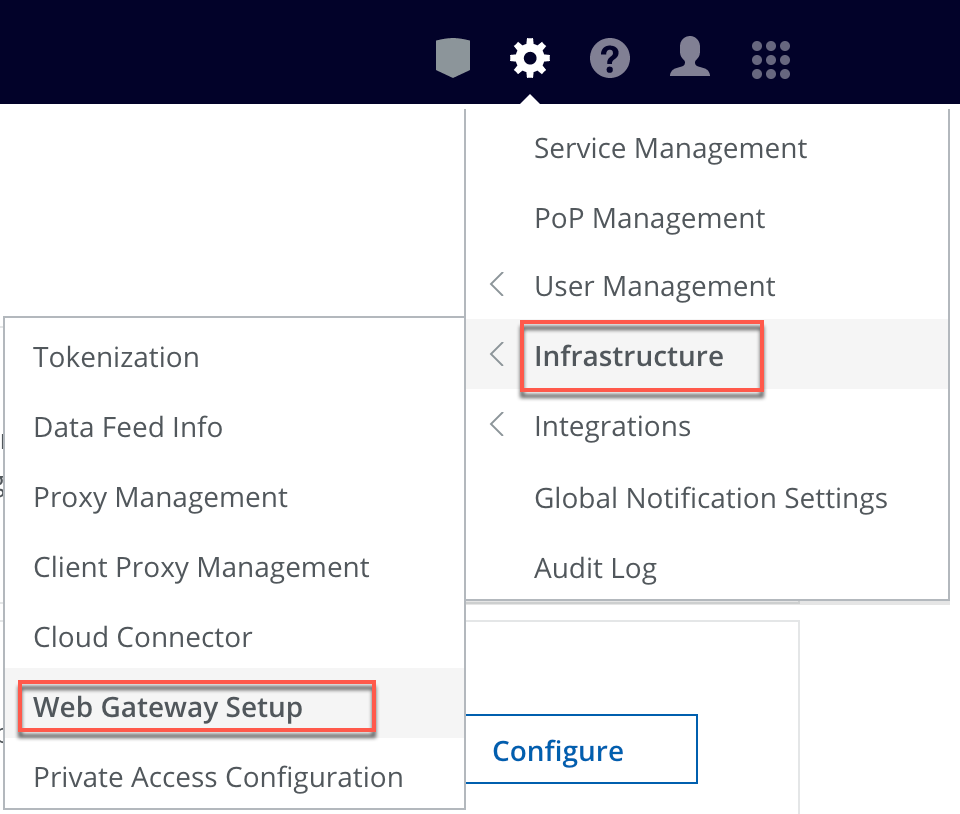This screenshot has height=814, width=960.
Task: Expand the User Management submenu chevron
Action: click(x=497, y=285)
